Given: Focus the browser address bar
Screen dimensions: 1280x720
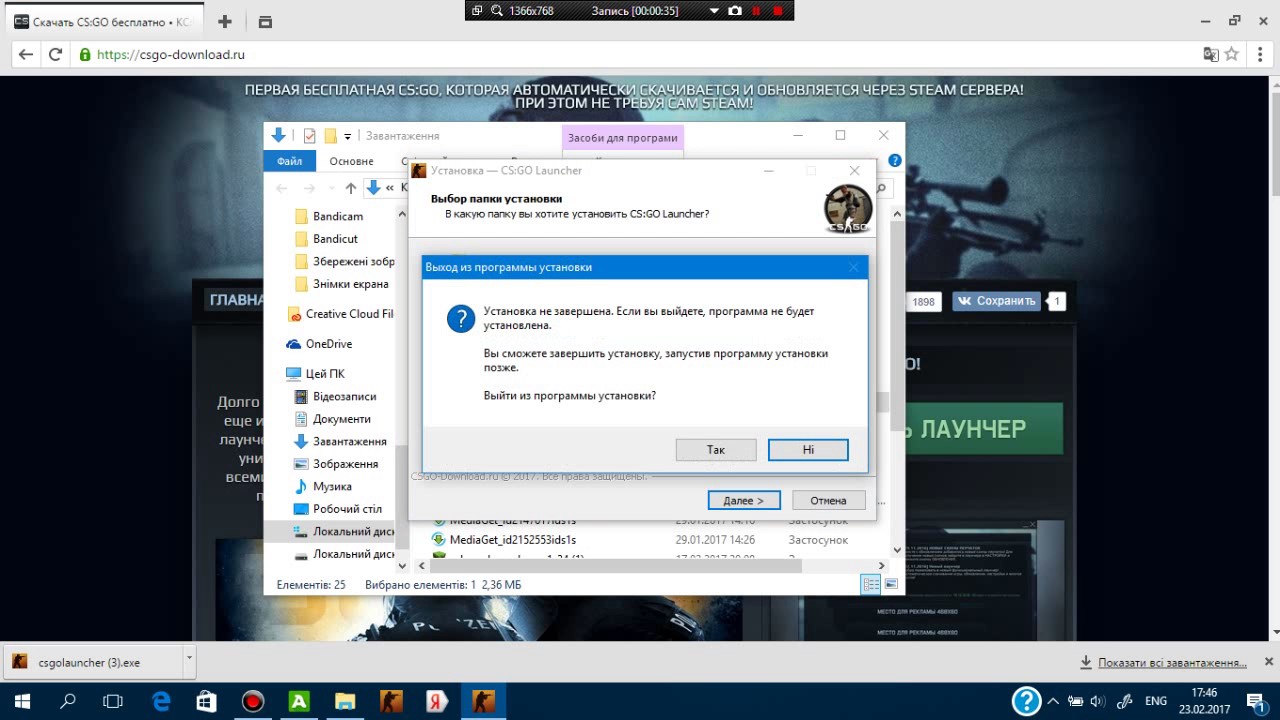Looking at the screenshot, I should 640,55.
